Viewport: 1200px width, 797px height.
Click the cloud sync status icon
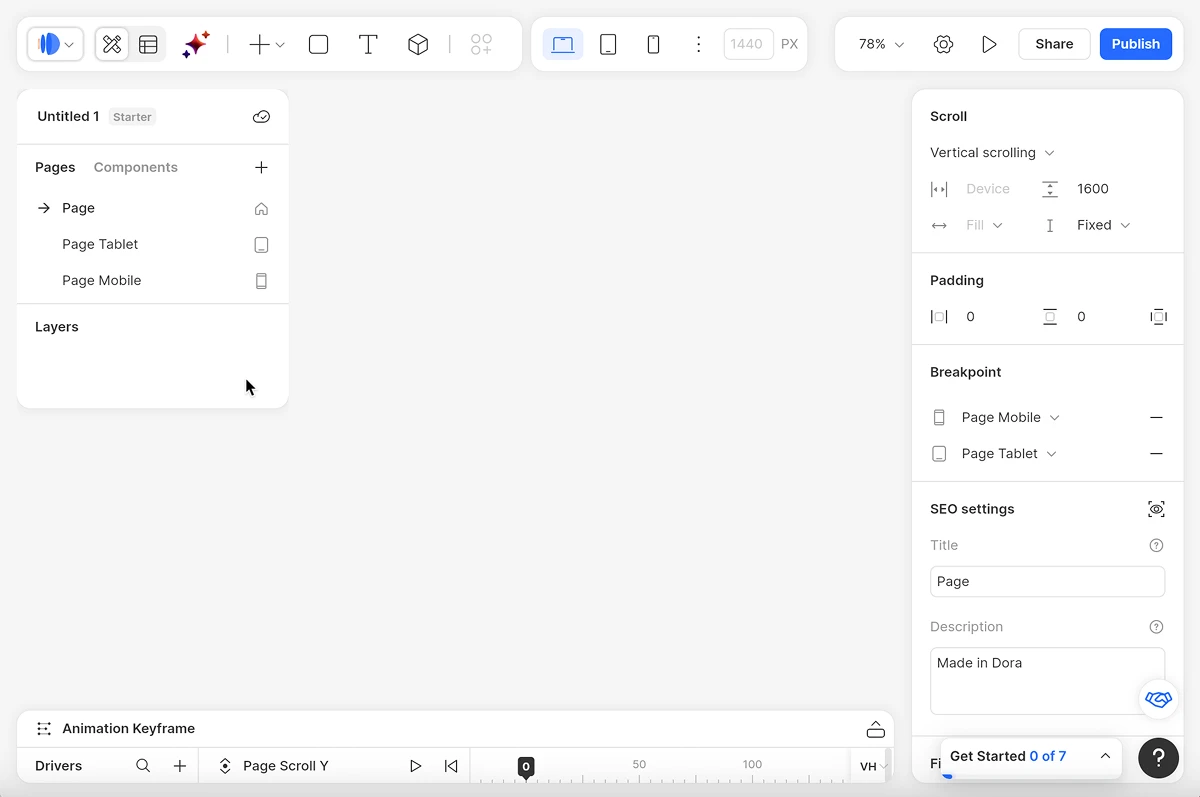point(261,117)
